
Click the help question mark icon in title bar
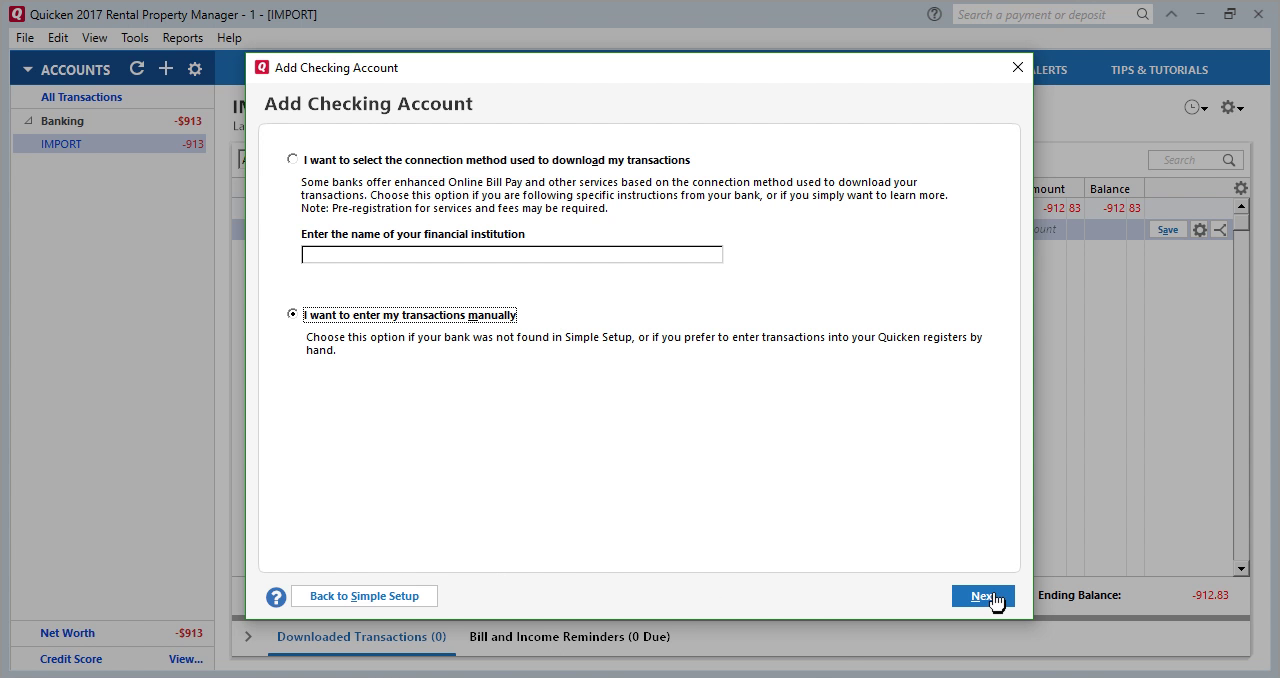coord(934,14)
